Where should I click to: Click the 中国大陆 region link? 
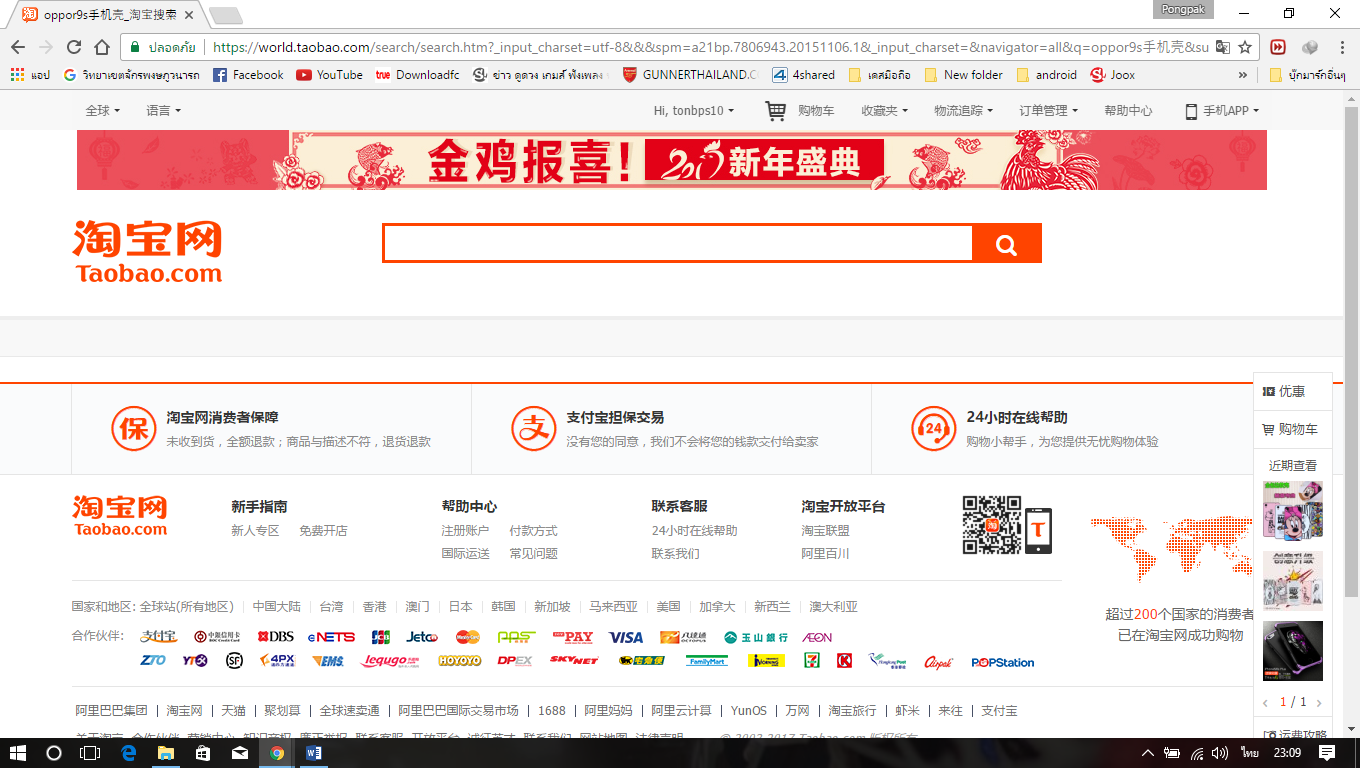277,607
